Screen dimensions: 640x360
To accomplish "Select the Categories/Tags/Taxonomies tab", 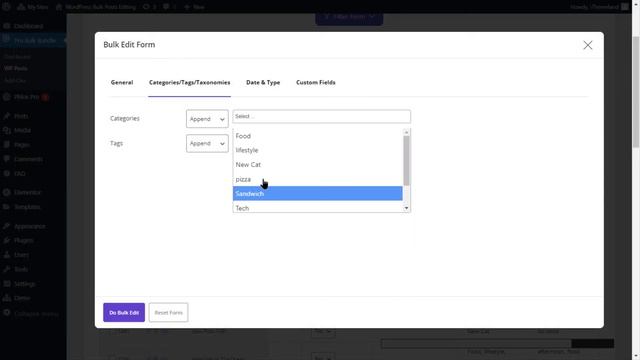I will (x=189, y=82).
